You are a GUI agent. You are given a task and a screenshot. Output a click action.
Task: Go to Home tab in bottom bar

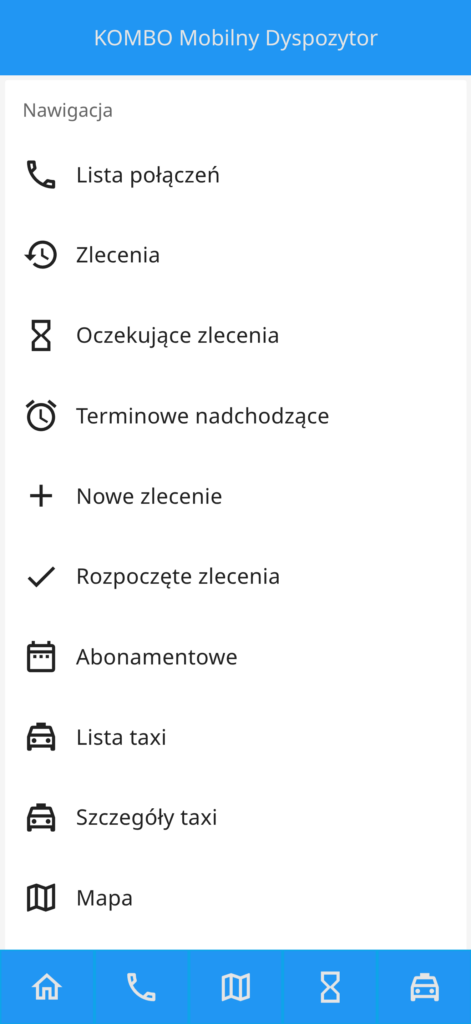coord(47,987)
